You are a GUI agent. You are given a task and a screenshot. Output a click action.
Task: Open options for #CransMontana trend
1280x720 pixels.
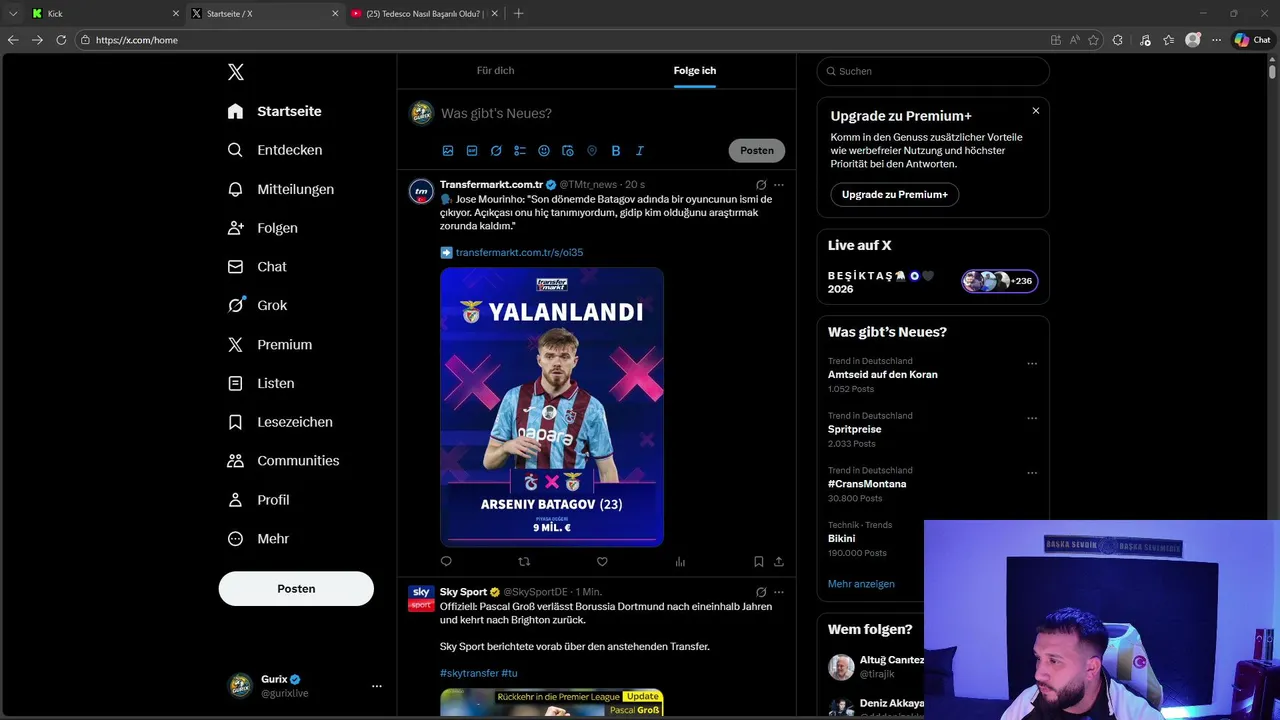1032,473
